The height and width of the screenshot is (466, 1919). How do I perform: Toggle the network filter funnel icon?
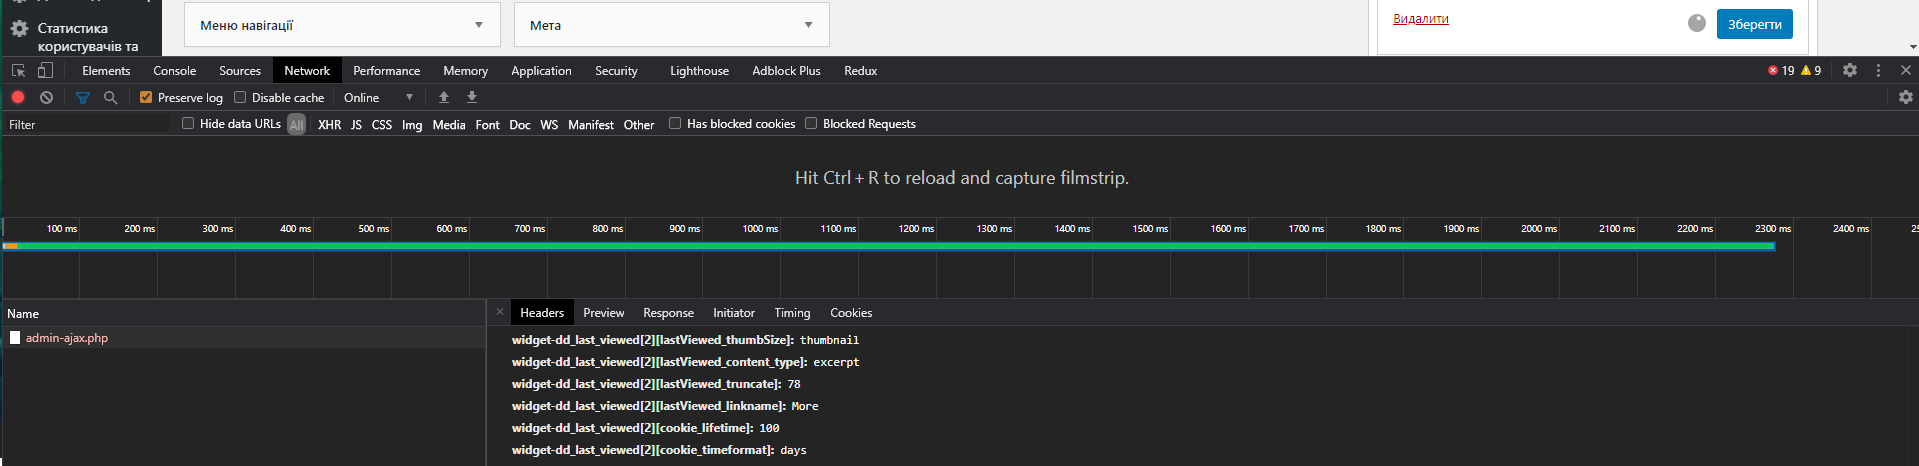pyautogui.click(x=83, y=97)
